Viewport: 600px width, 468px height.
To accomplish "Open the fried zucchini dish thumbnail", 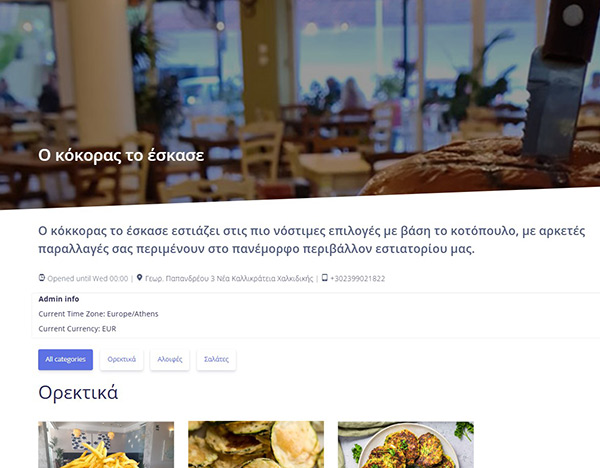I will click(x=256, y=445).
